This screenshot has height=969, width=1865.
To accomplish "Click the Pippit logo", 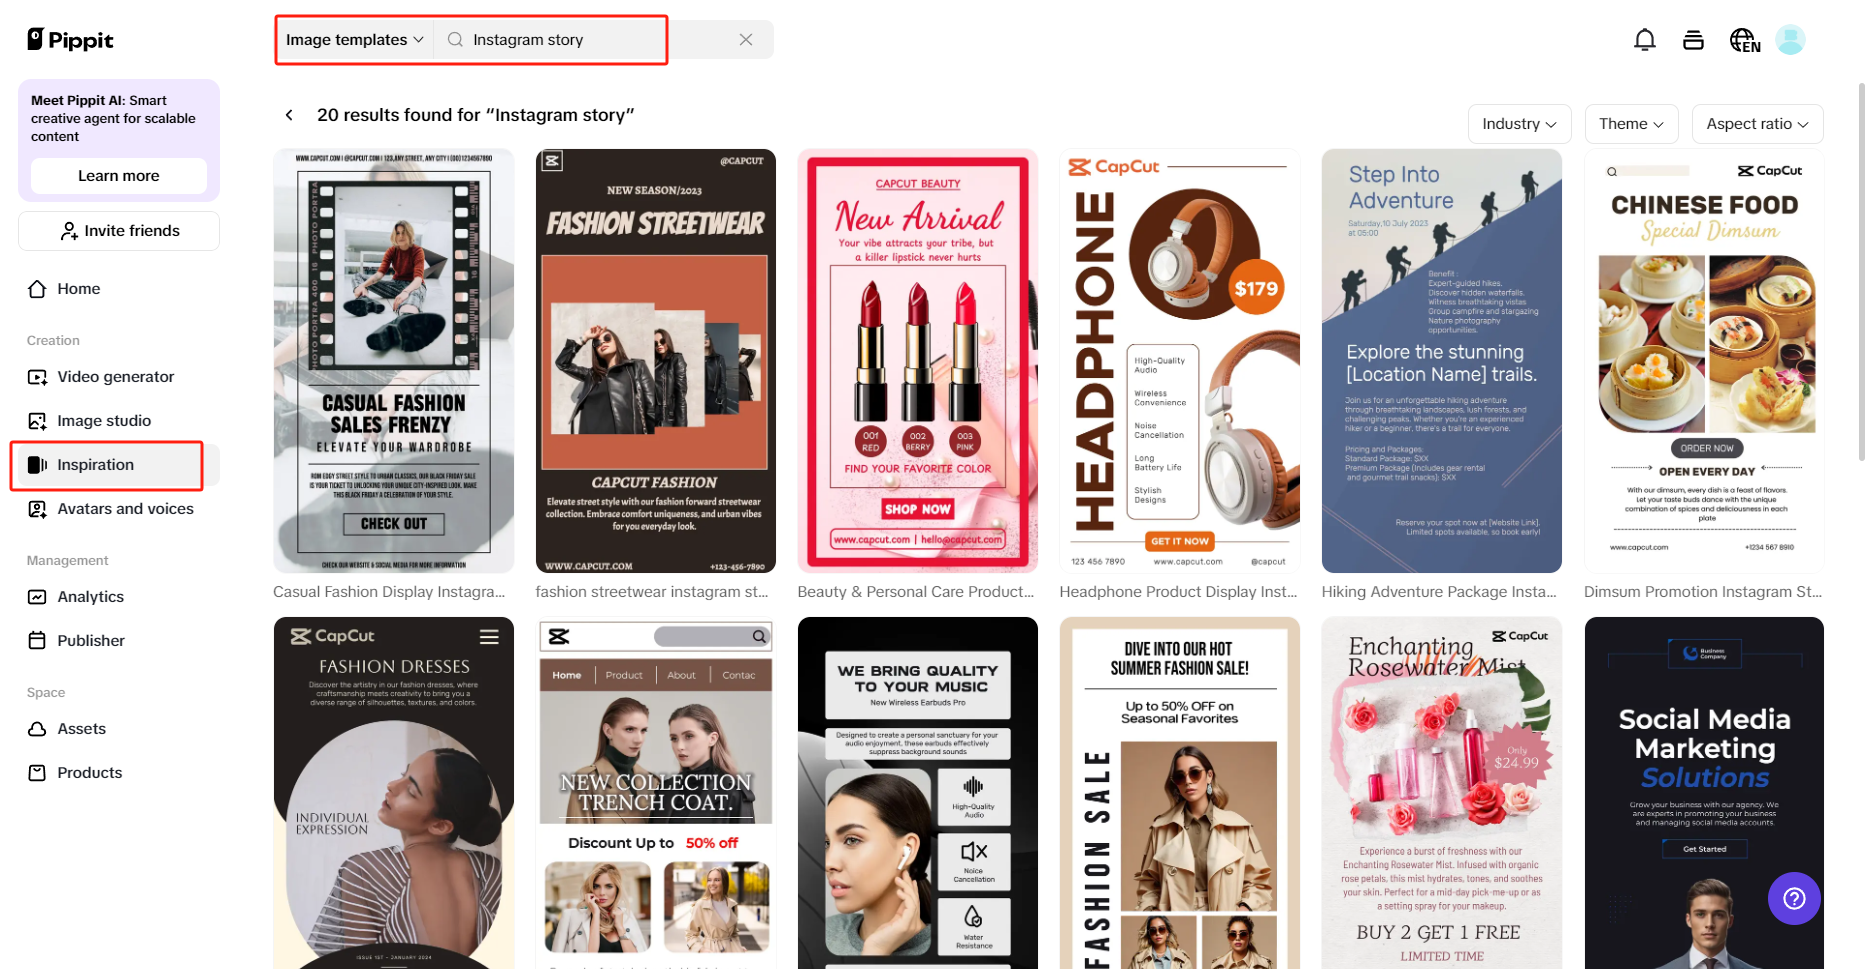I will 69,39.
